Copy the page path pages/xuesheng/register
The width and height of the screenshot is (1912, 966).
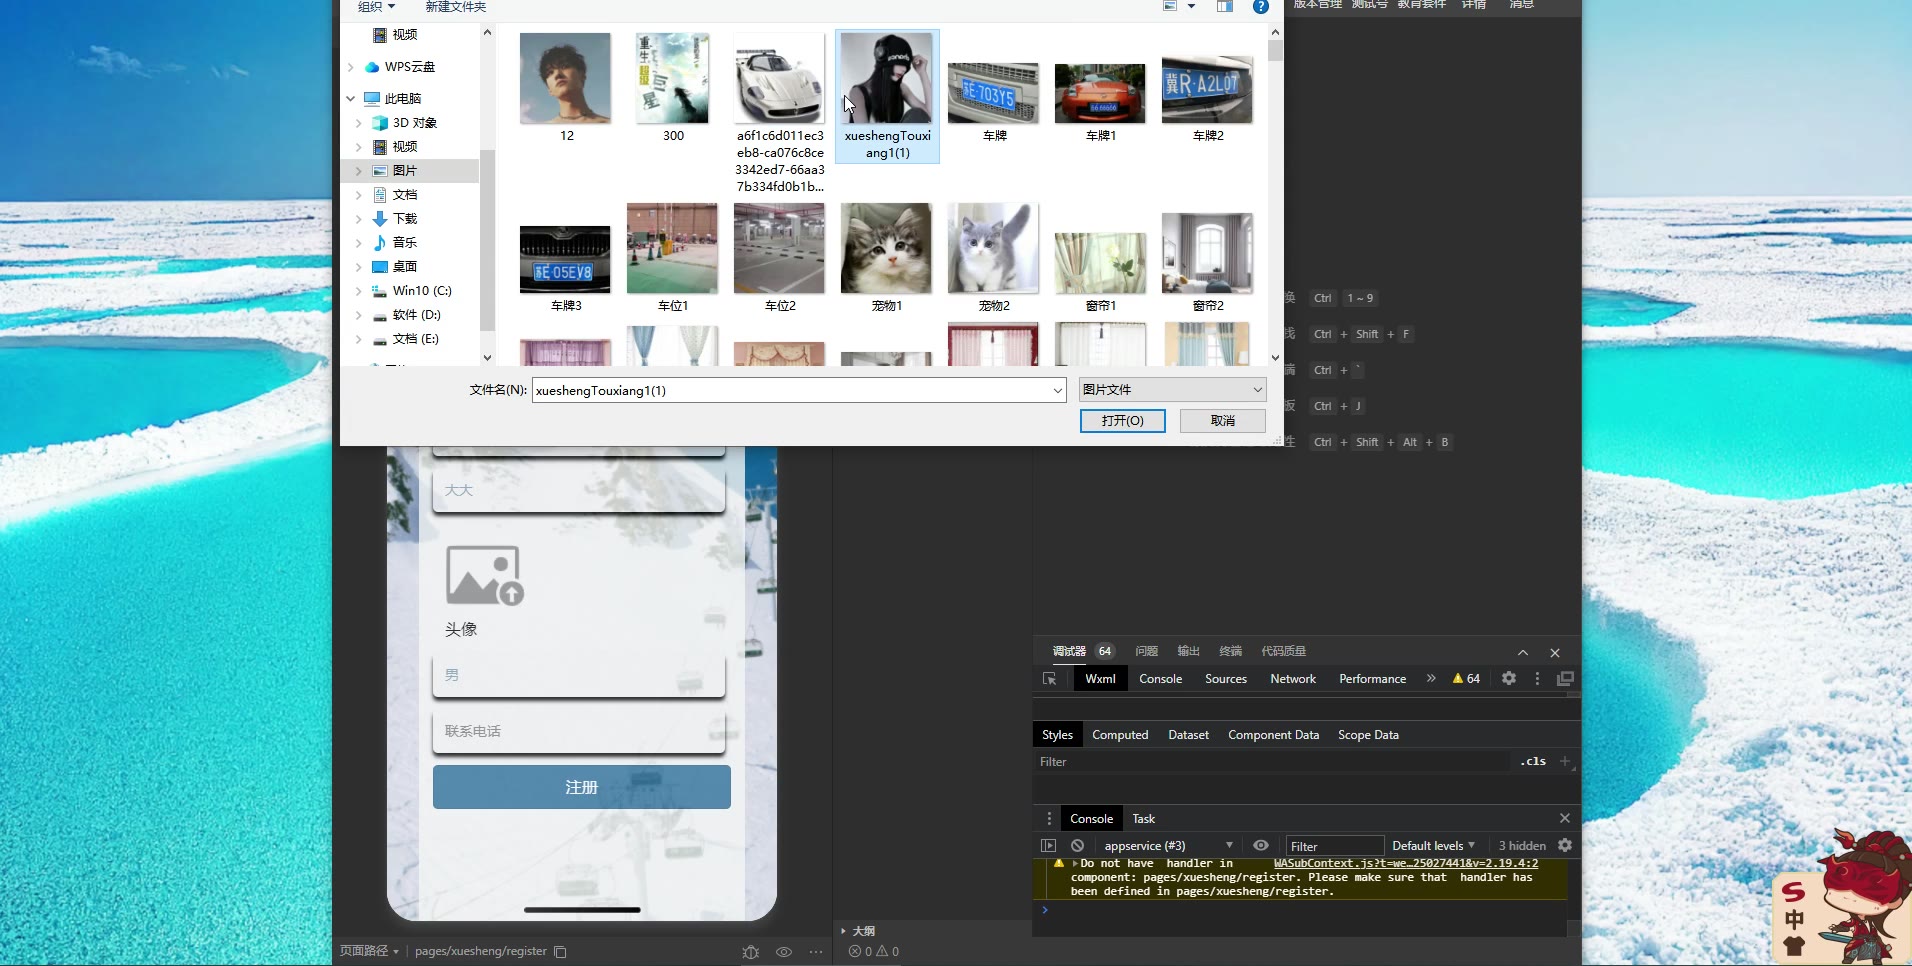pos(560,952)
